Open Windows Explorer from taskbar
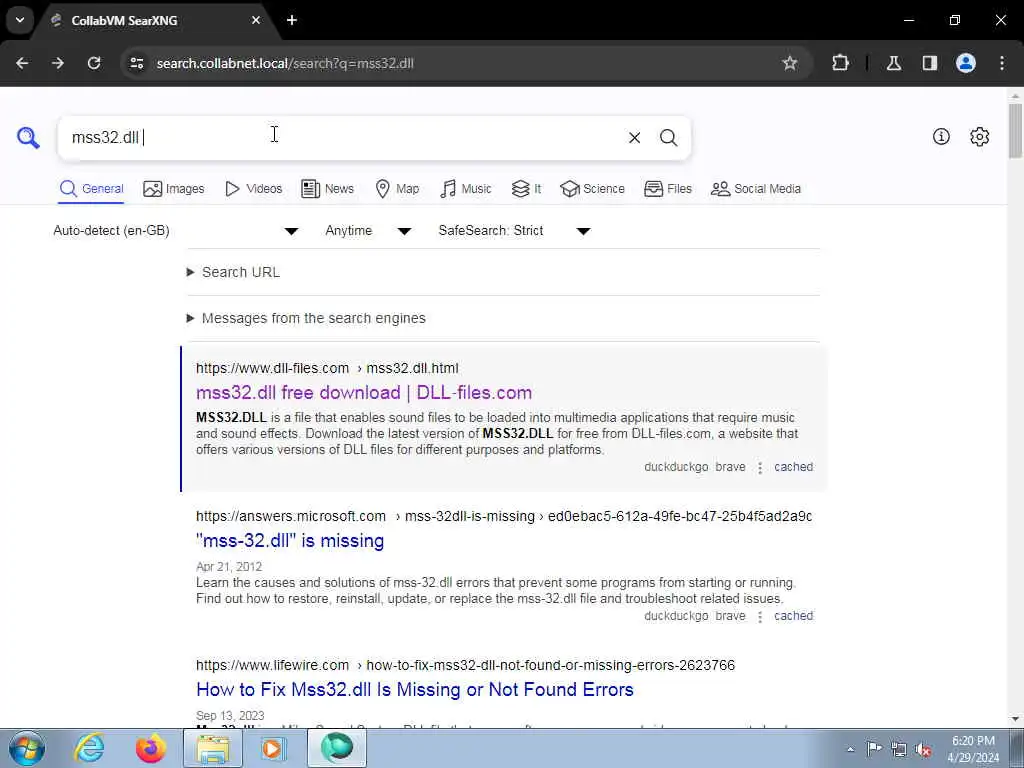The width and height of the screenshot is (1024, 768). coord(213,748)
